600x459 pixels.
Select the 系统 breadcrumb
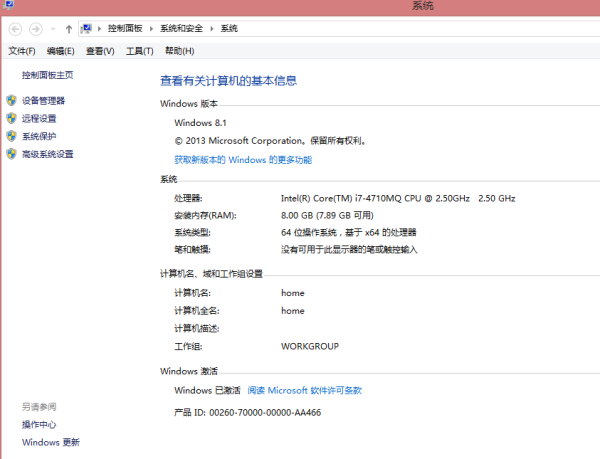tap(229, 28)
